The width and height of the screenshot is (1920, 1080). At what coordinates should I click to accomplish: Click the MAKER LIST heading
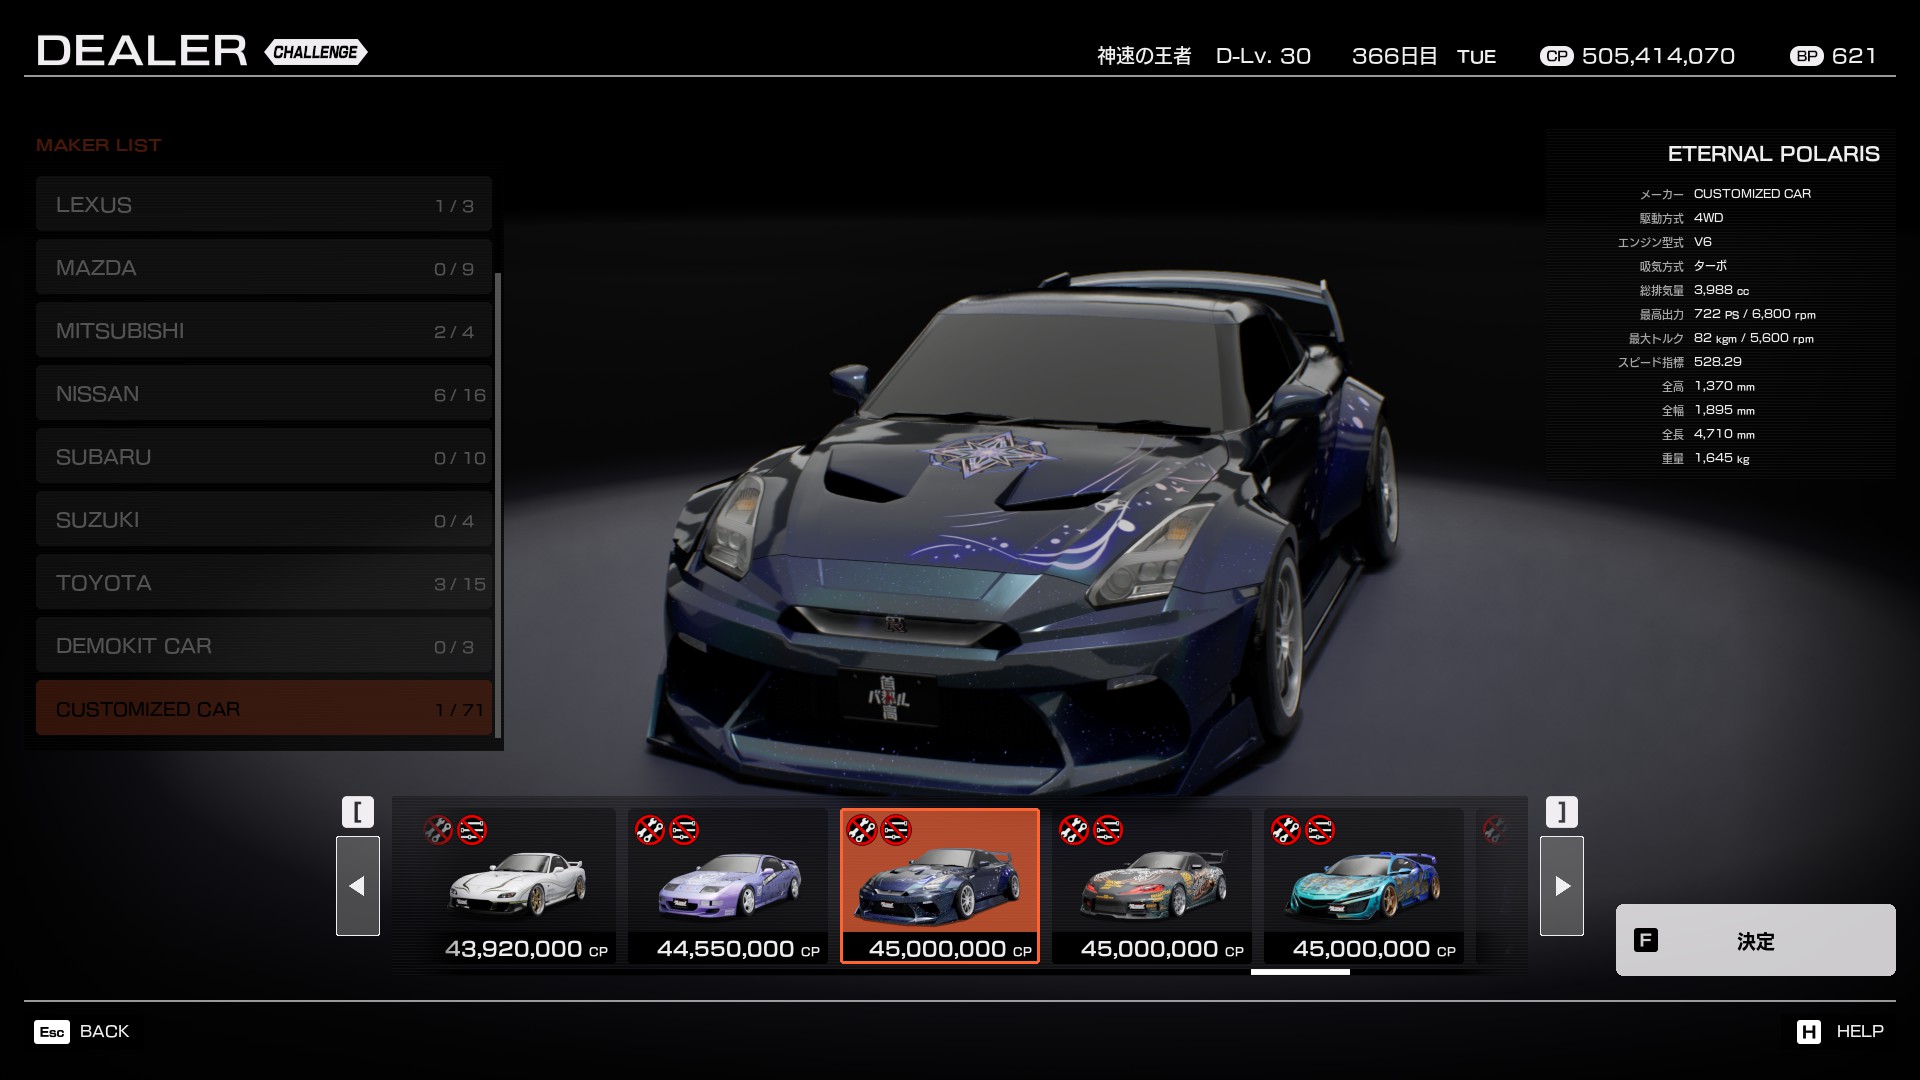tap(98, 145)
